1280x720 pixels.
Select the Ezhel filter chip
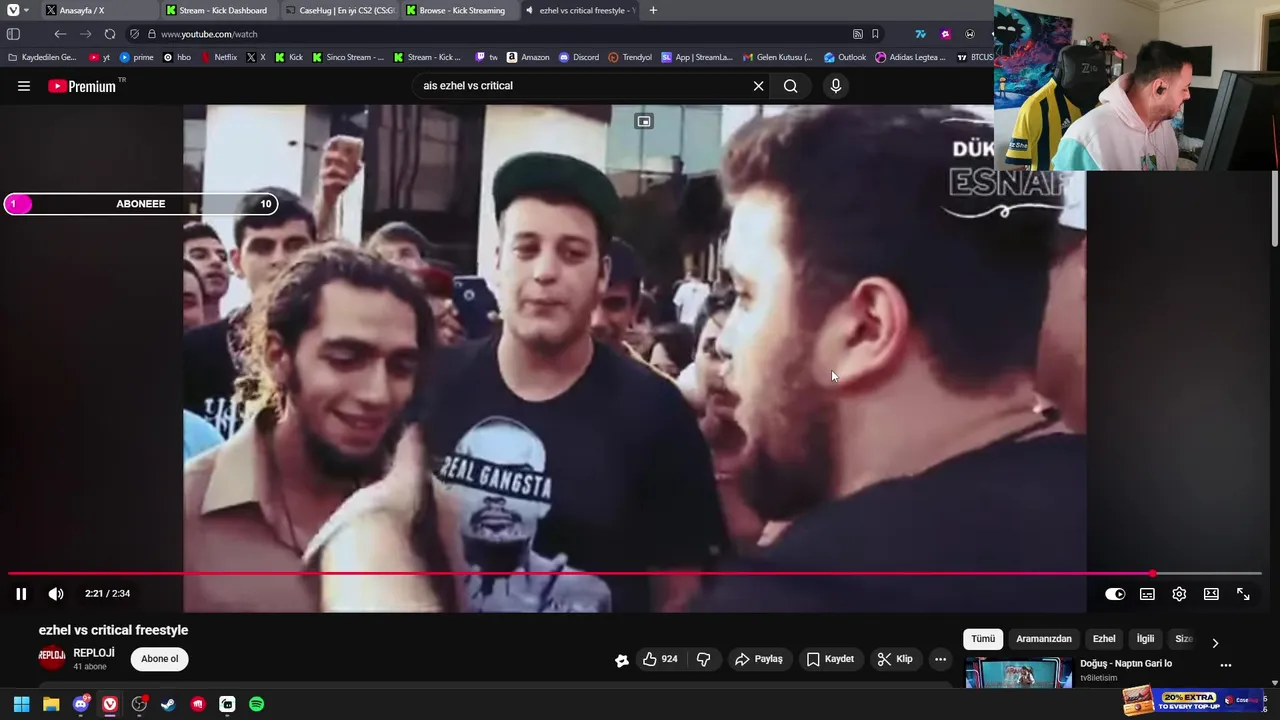click(1104, 639)
